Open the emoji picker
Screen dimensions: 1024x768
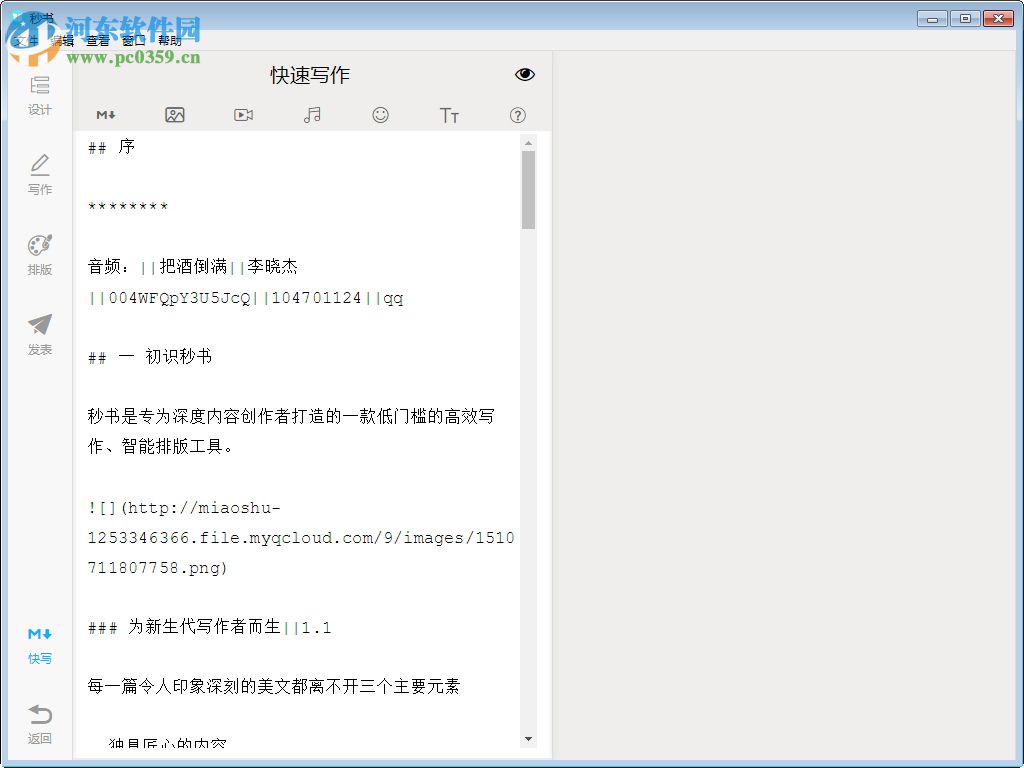tap(381, 114)
